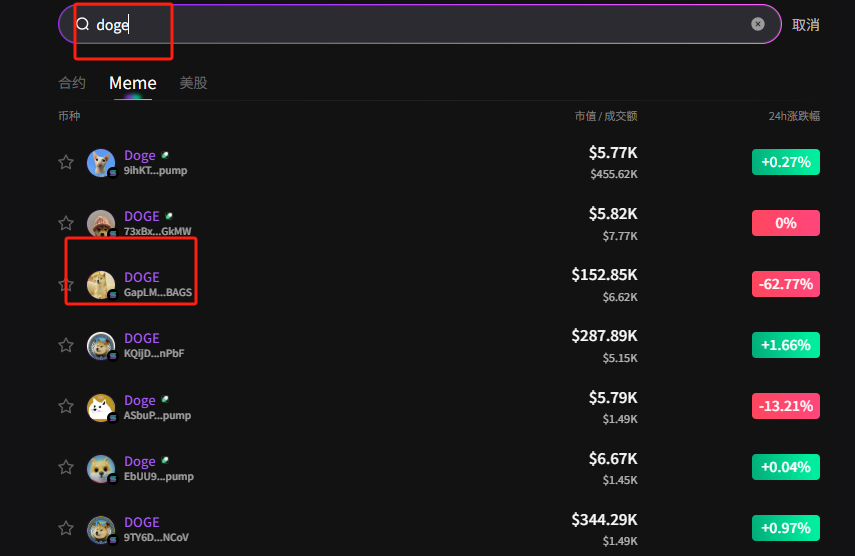Click the +0.97% change badge
The image size is (855, 556).
click(786, 528)
